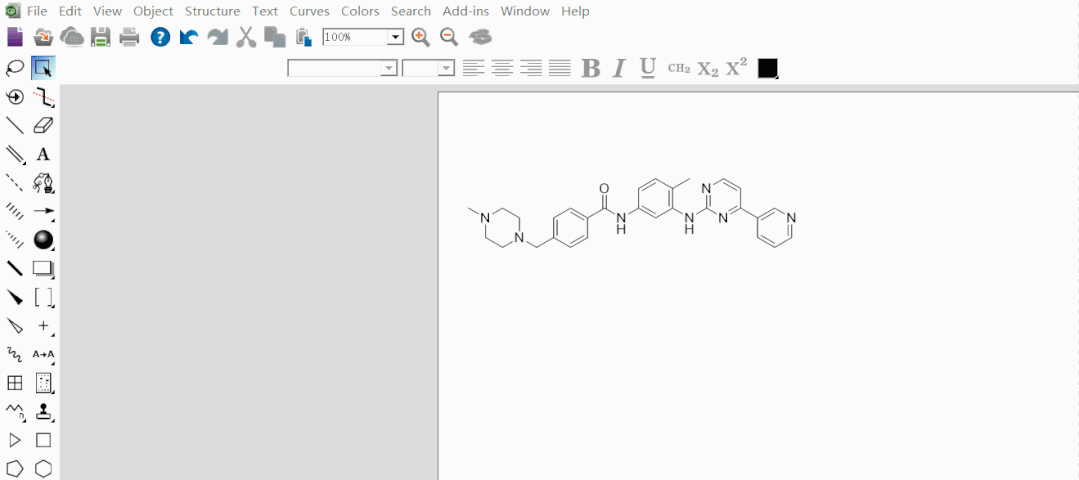Select the Pen drawing tool
Image resolution: width=1079 pixels, height=480 pixels.
pyautogui.click(x=43, y=182)
